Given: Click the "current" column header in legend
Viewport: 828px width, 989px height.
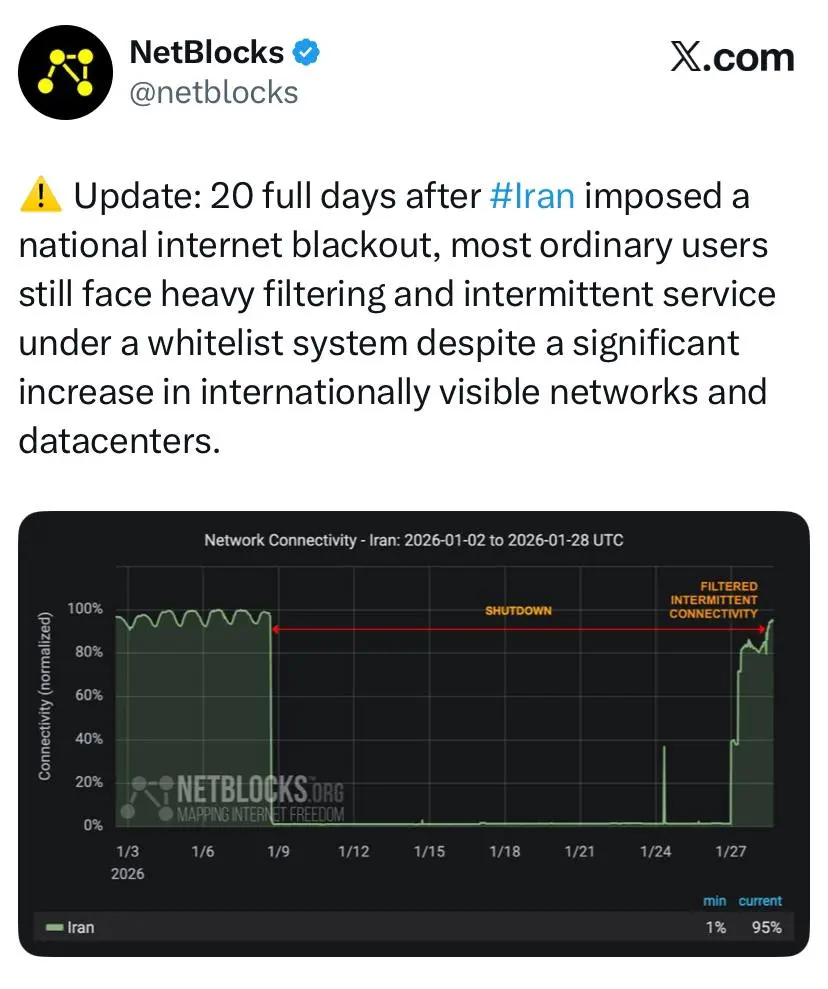Looking at the screenshot, I should tap(760, 901).
